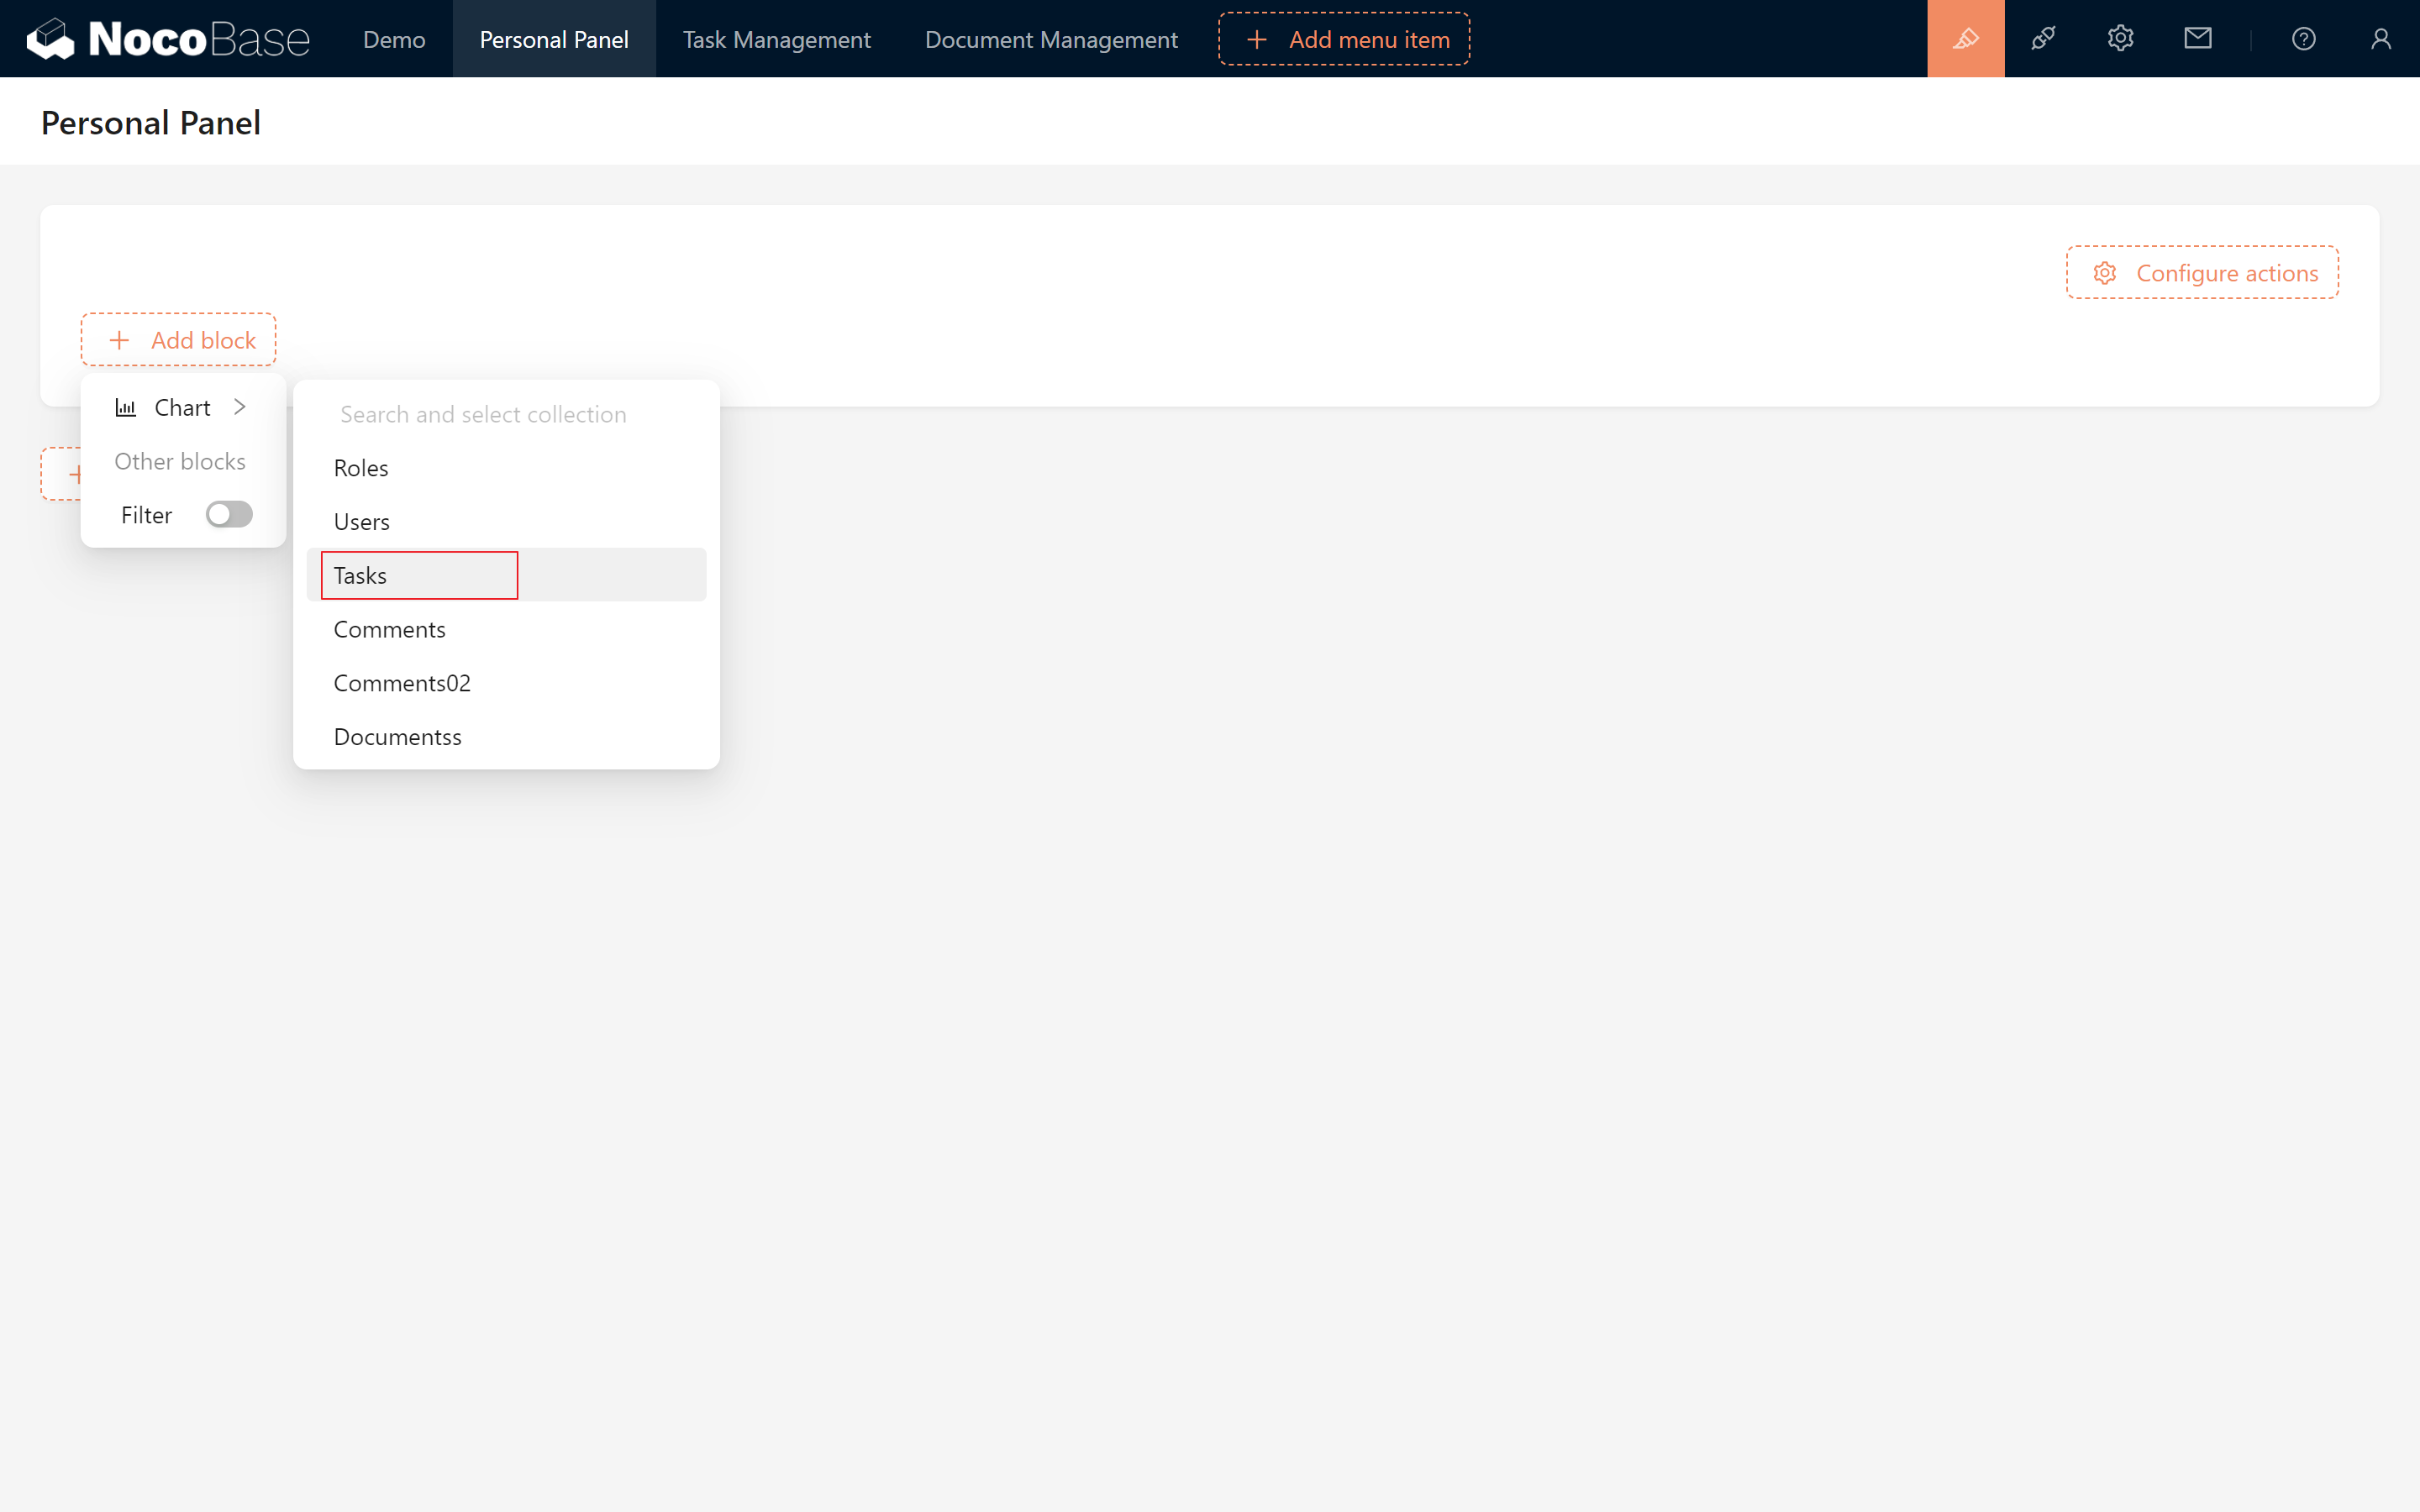This screenshot has height=1512, width=2420.
Task: Click the mail/envelope icon
Action: click(x=2197, y=39)
